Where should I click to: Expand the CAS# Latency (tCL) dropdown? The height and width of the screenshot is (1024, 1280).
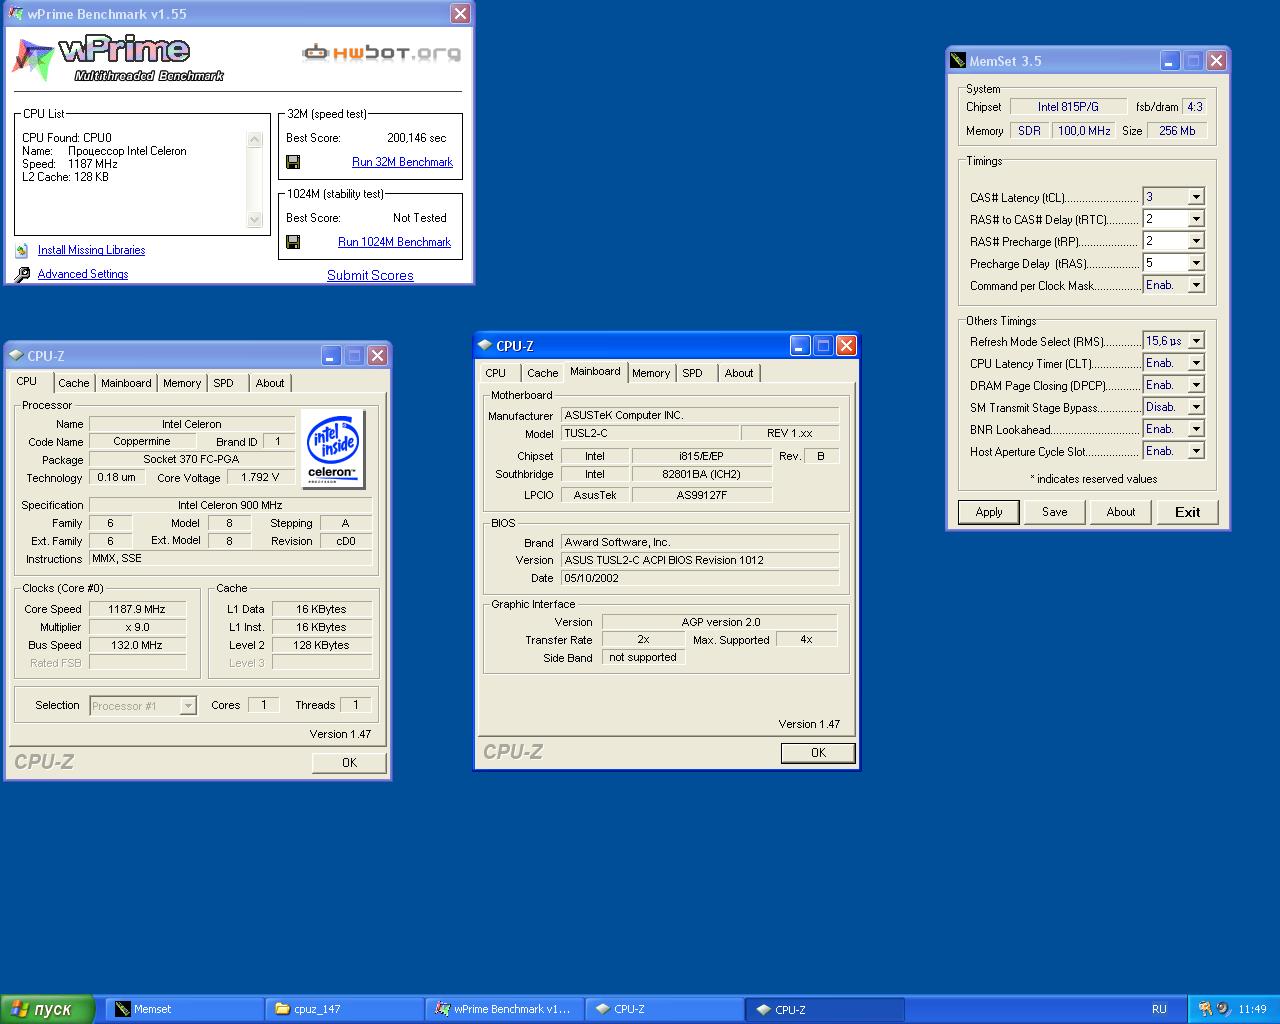point(1196,197)
